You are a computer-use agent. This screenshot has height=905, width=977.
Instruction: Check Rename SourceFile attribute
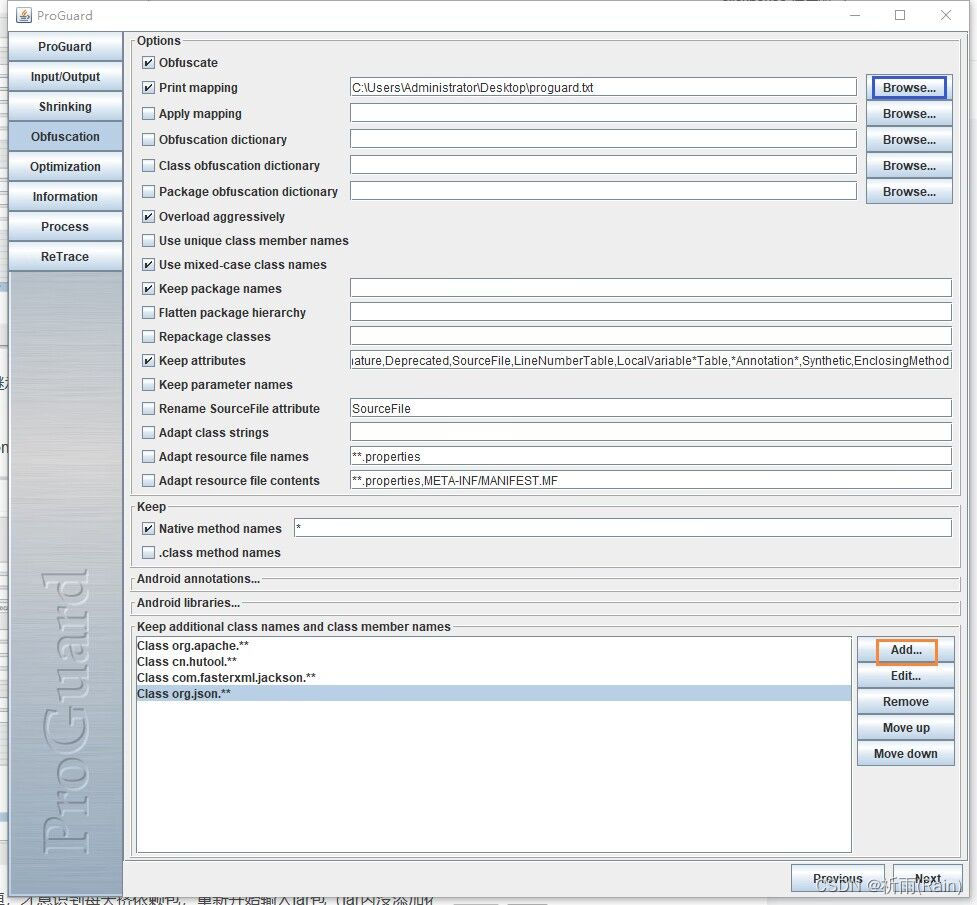pyautogui.click(x=148, y=409)
